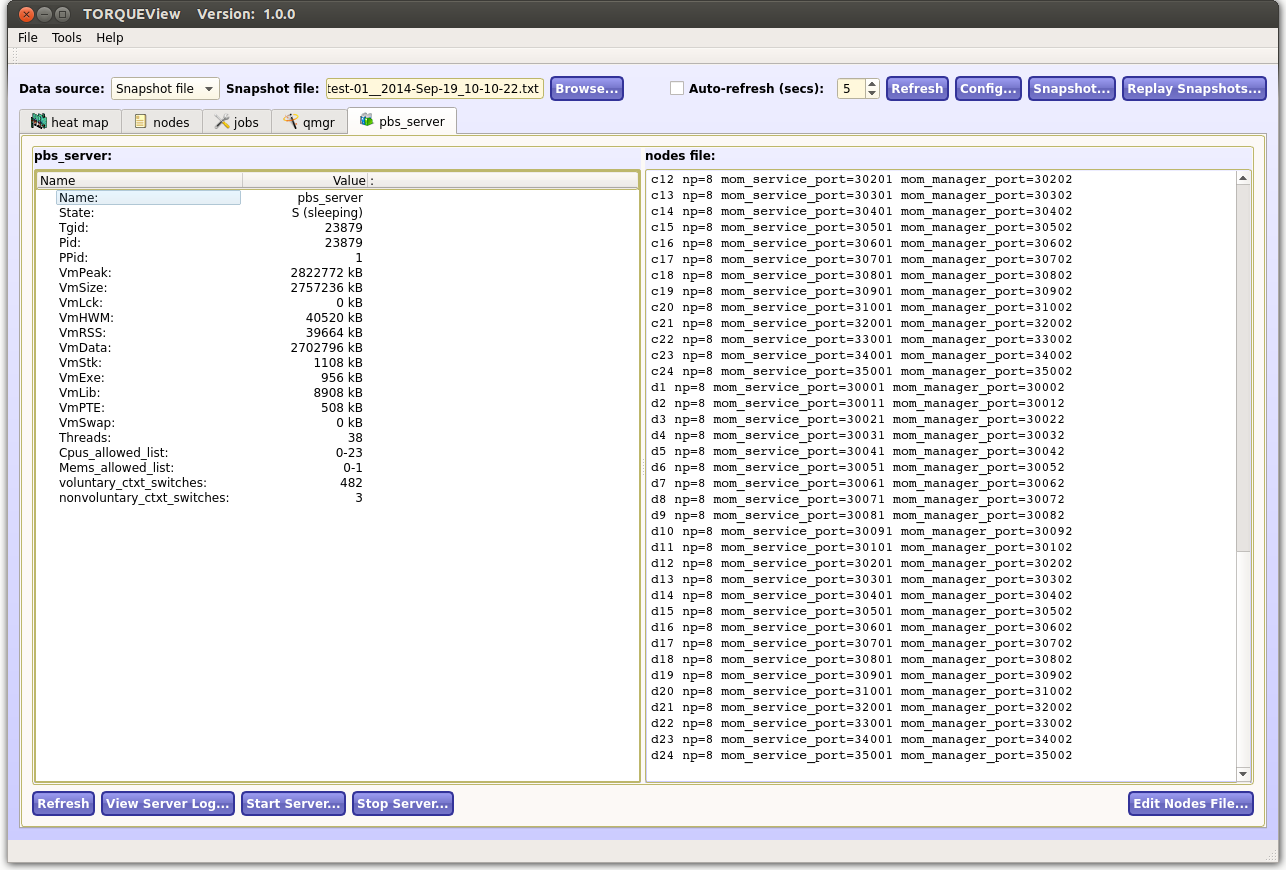Click the top toolbar Refresh button
The width and height of the screenshot is (1286, 870).
(x=917, y=89)
